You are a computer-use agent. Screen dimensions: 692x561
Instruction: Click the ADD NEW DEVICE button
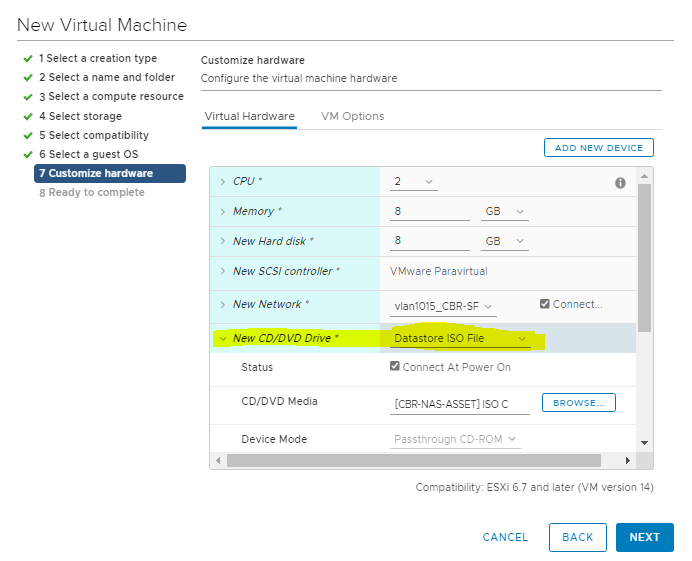coord(598,148)
